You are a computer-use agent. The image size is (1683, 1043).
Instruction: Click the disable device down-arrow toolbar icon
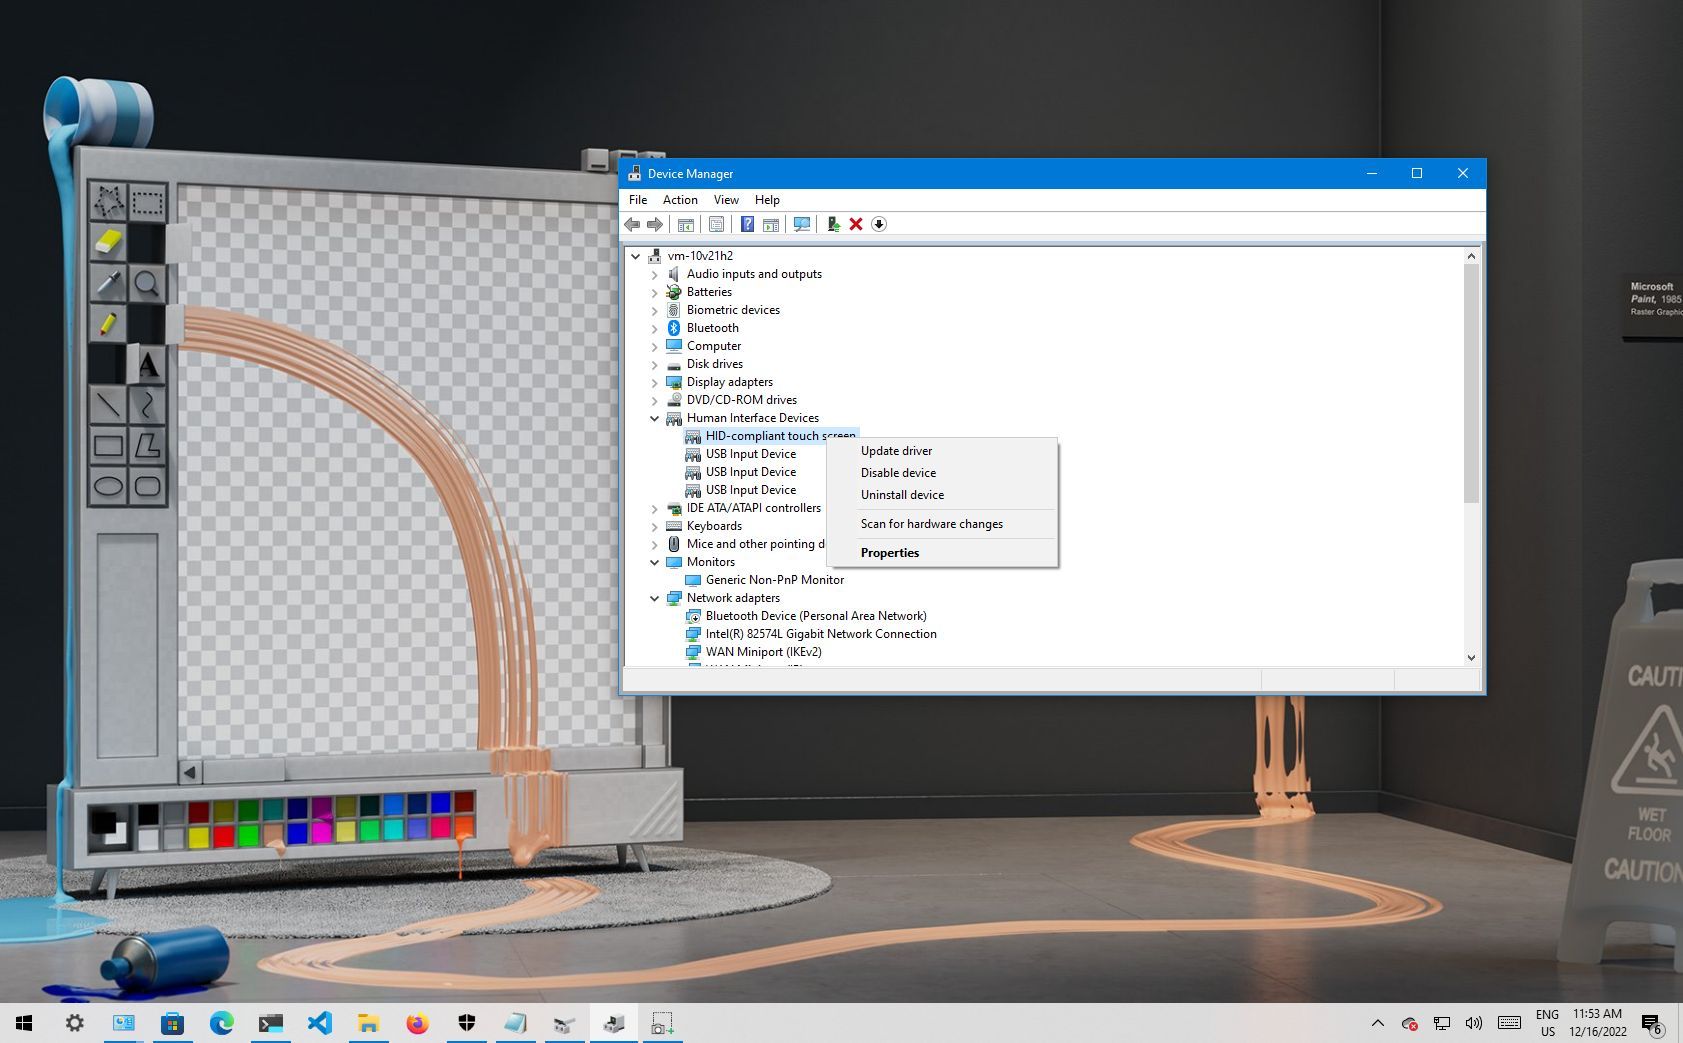click(879, 224)
